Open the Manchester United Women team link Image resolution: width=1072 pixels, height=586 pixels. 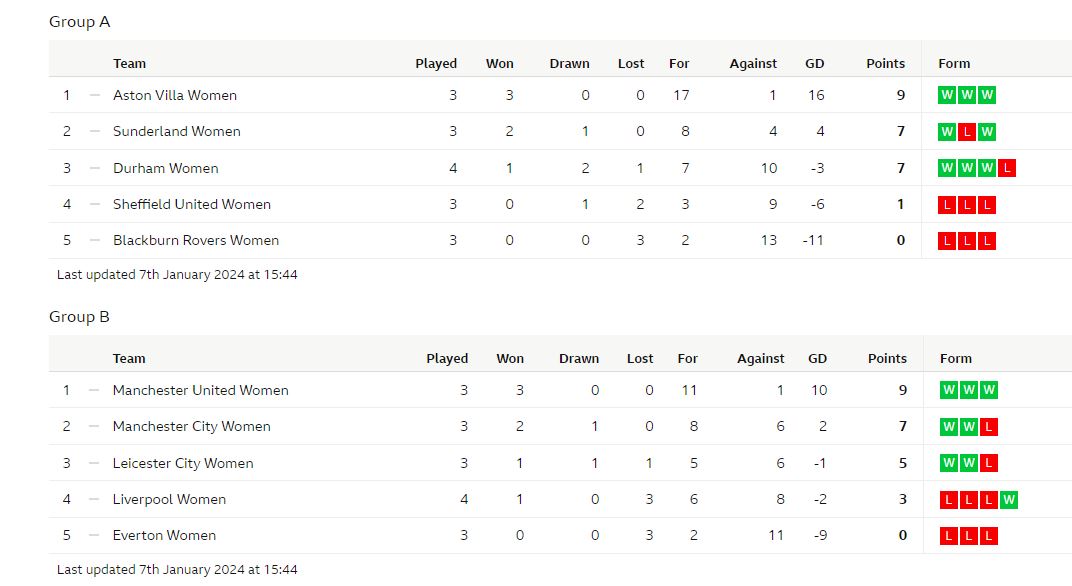click(200, 390)
